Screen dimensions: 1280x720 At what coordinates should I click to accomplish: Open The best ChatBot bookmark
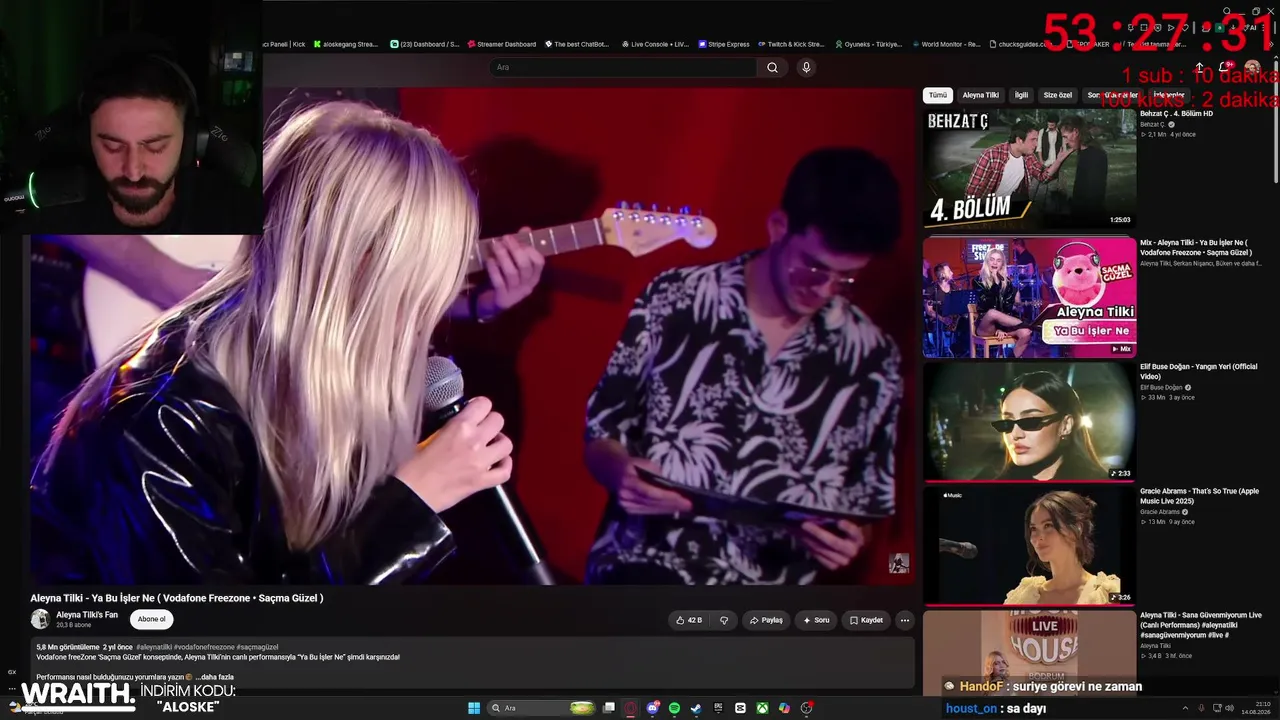pos(577,44)
